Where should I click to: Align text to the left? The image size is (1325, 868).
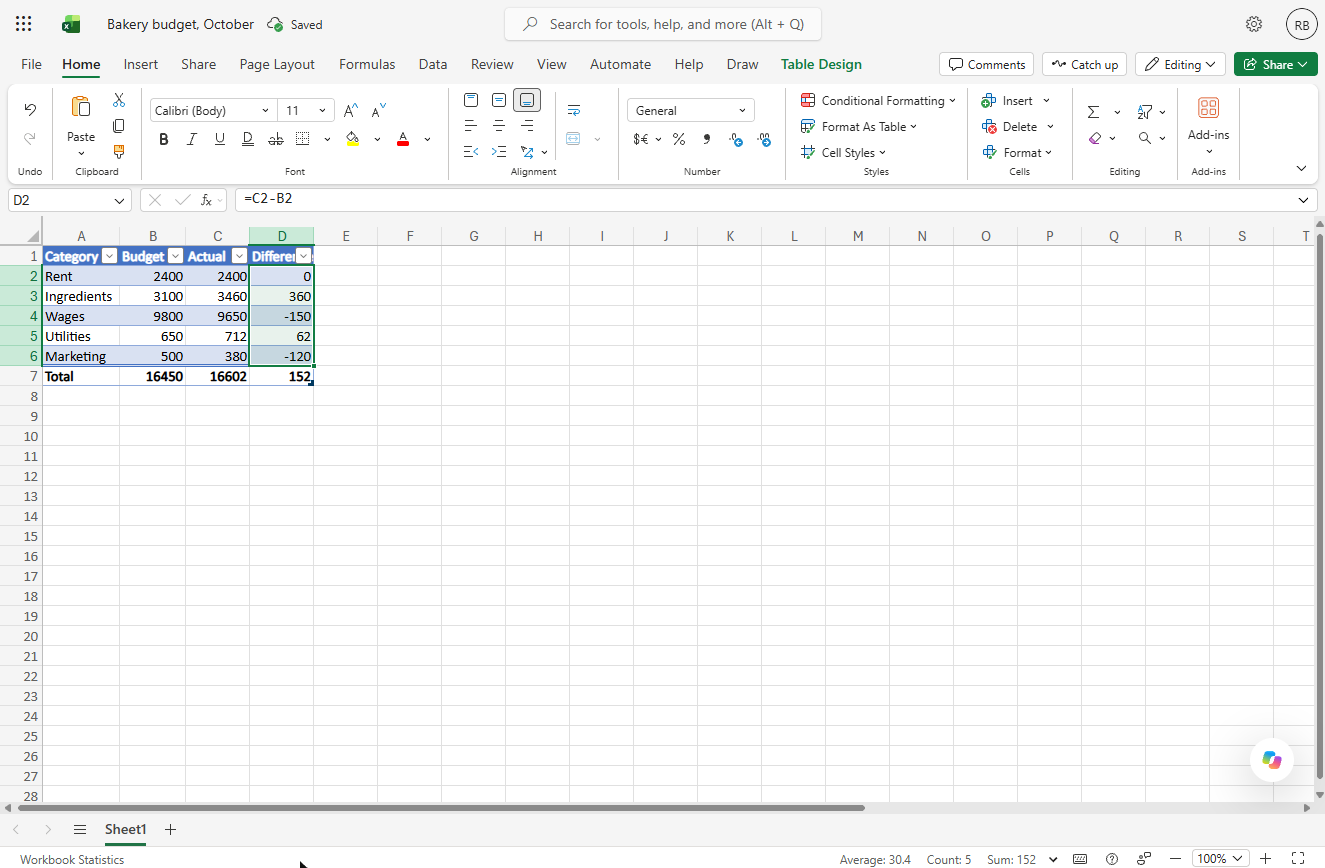tap(471, 126)
